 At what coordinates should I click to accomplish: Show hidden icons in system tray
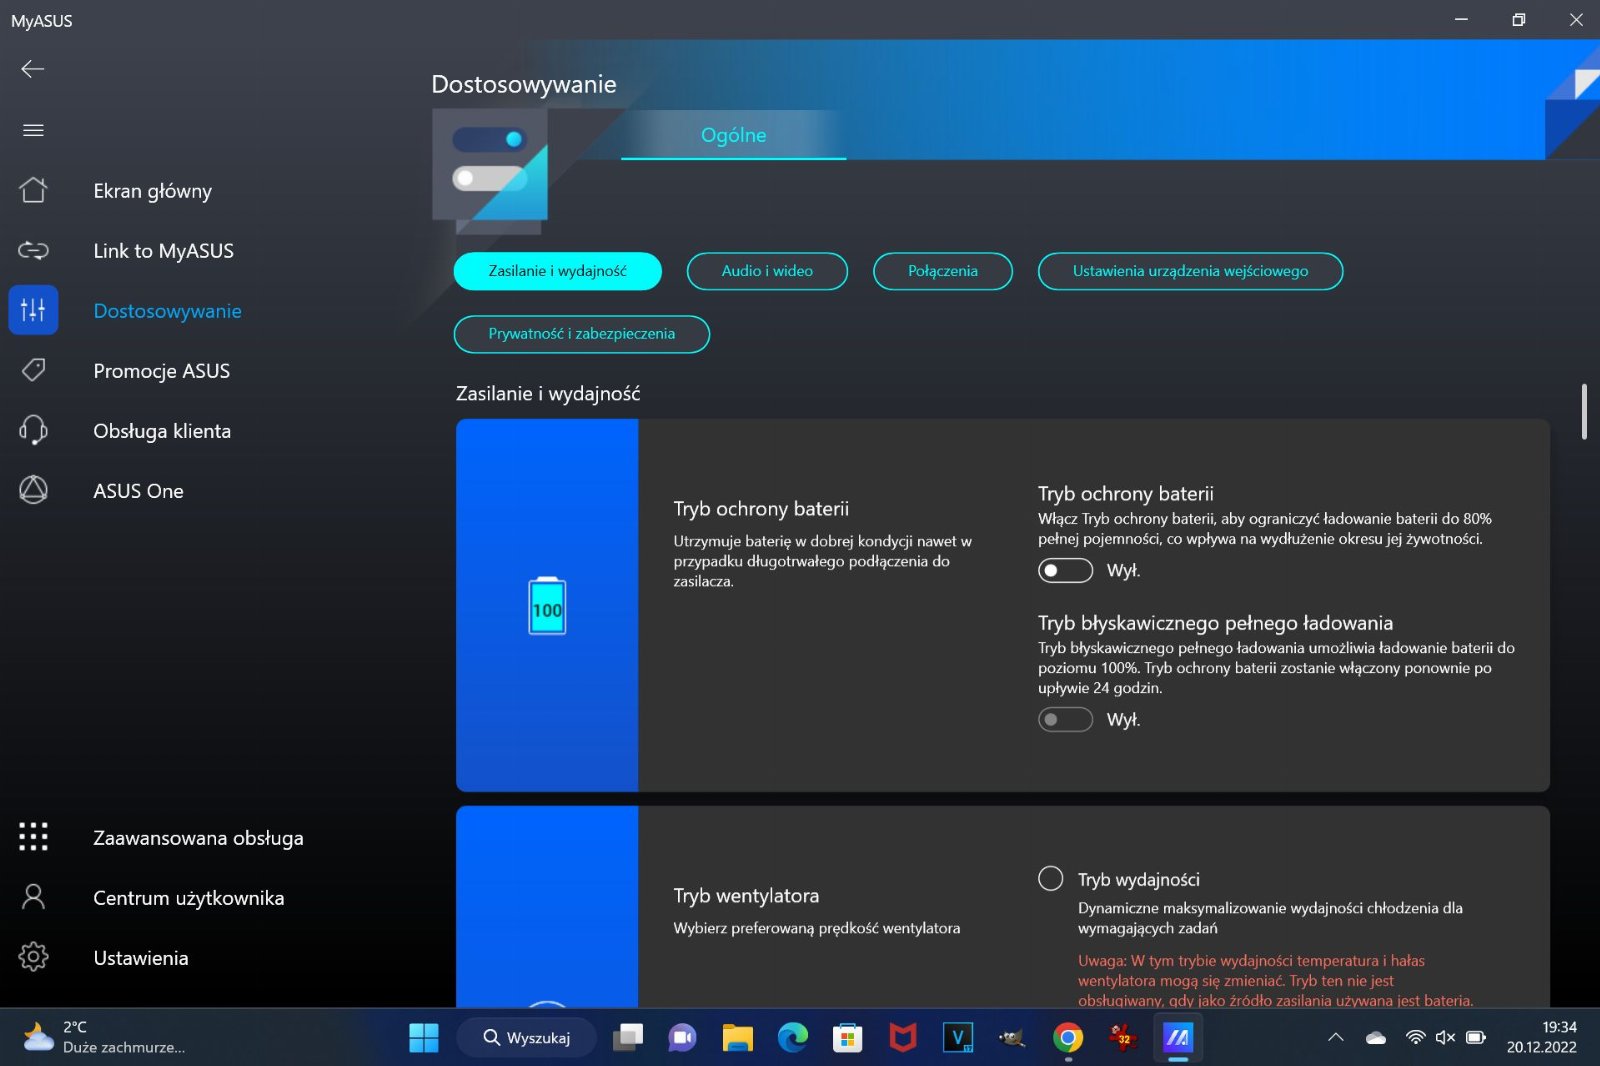pos(1335,1038)
